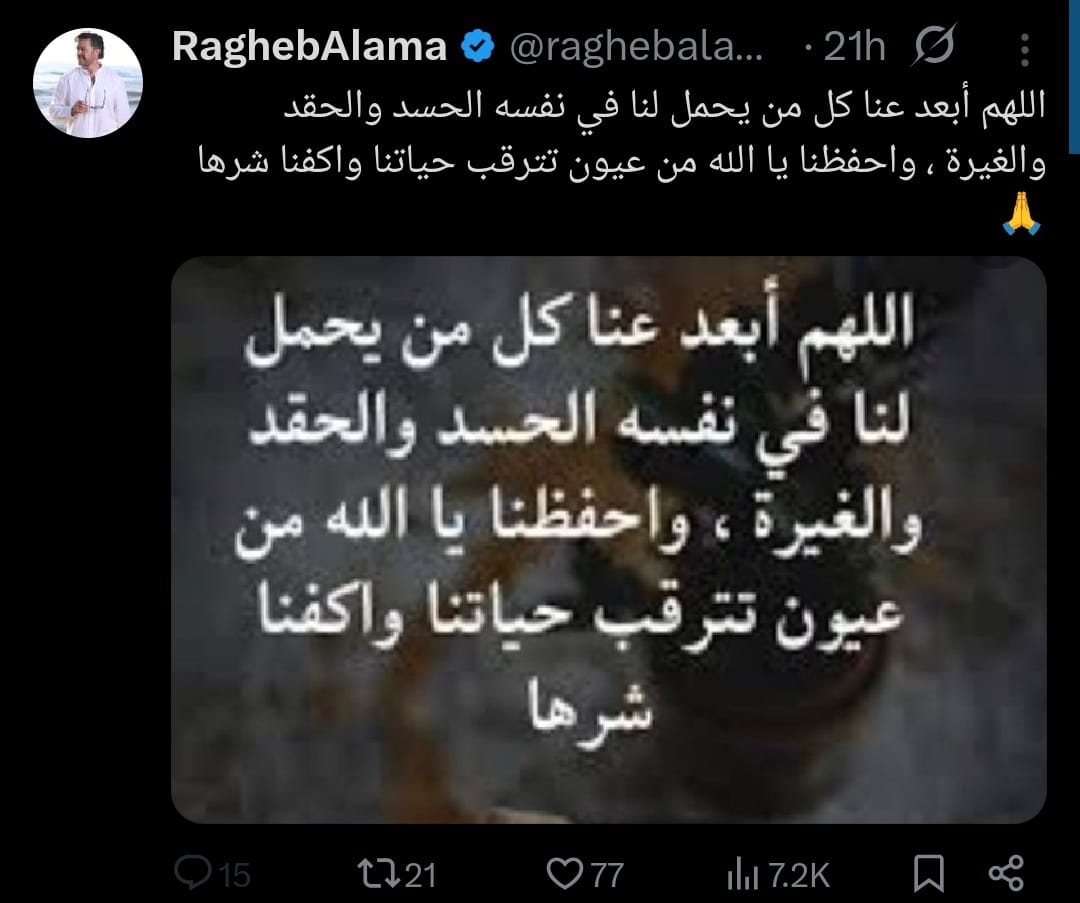This screenshot has height=903, width=1080.
Task: View analytics via bar chart icon
Action: 742,876
